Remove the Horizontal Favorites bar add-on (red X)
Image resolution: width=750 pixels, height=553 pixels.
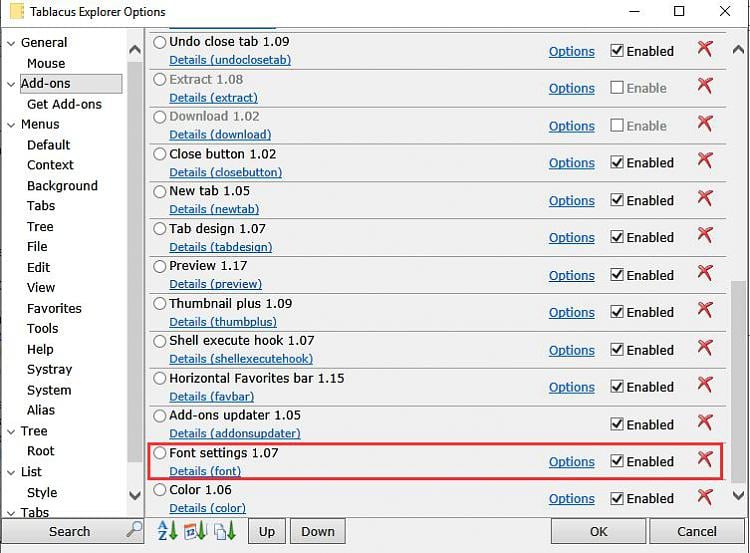pos(705,385)
